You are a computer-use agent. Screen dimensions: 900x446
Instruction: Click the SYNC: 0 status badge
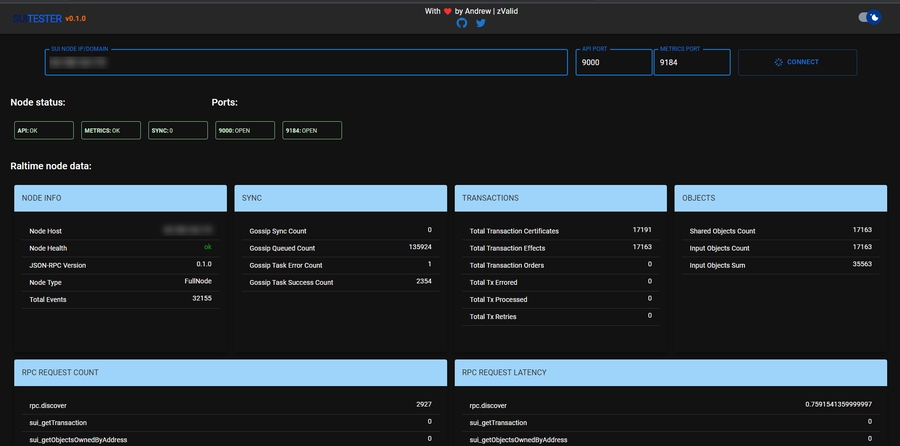tap(178, 130)
